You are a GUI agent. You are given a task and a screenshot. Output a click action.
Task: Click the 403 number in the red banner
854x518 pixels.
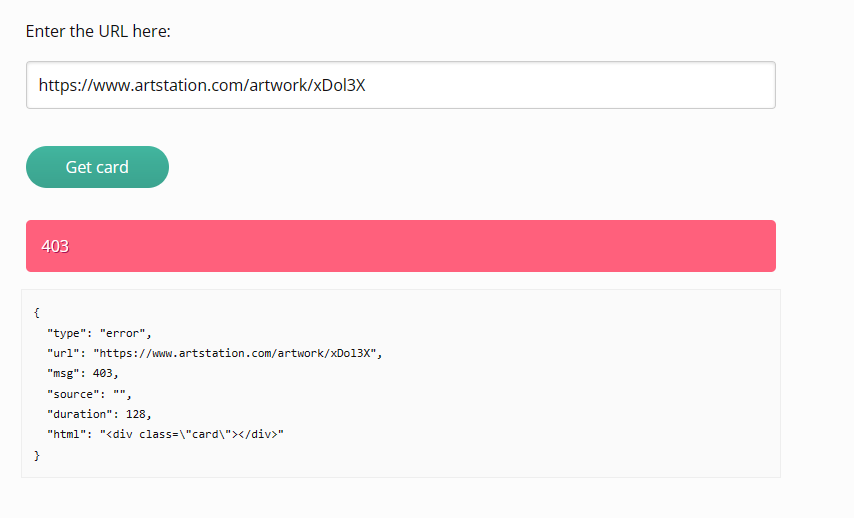coord(55,246)
